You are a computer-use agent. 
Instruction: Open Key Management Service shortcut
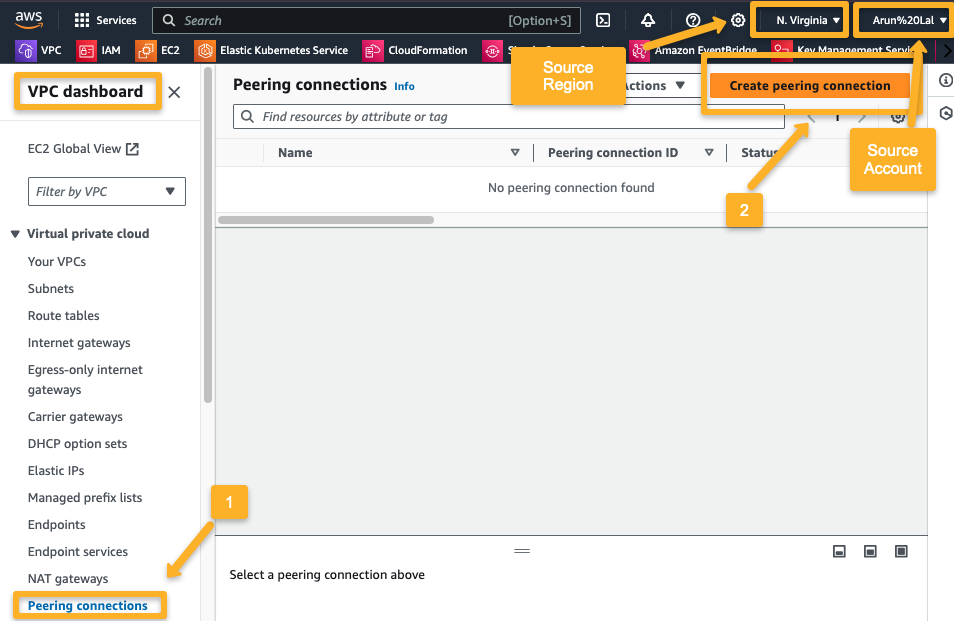pyautogui.click(x=843, y=50)
